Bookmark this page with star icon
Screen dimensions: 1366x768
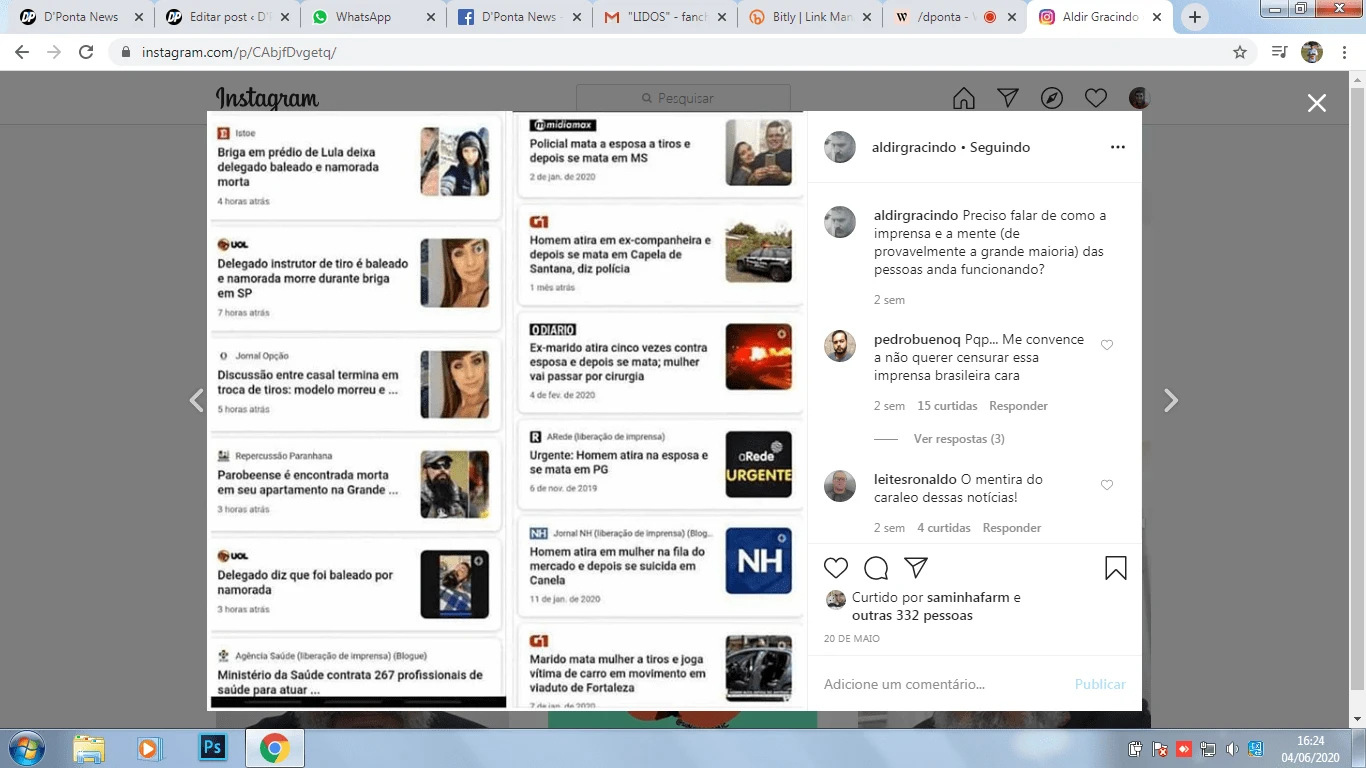click(1240, 52)
